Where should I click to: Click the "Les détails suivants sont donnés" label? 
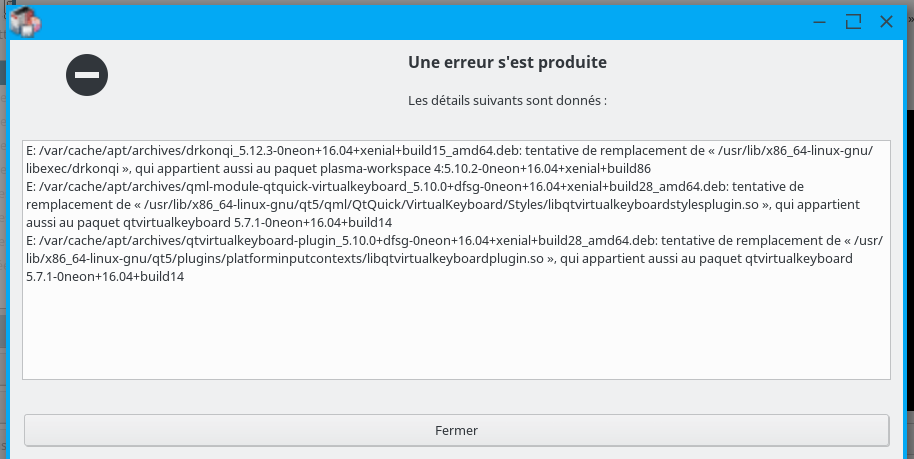tap(507, 101)
